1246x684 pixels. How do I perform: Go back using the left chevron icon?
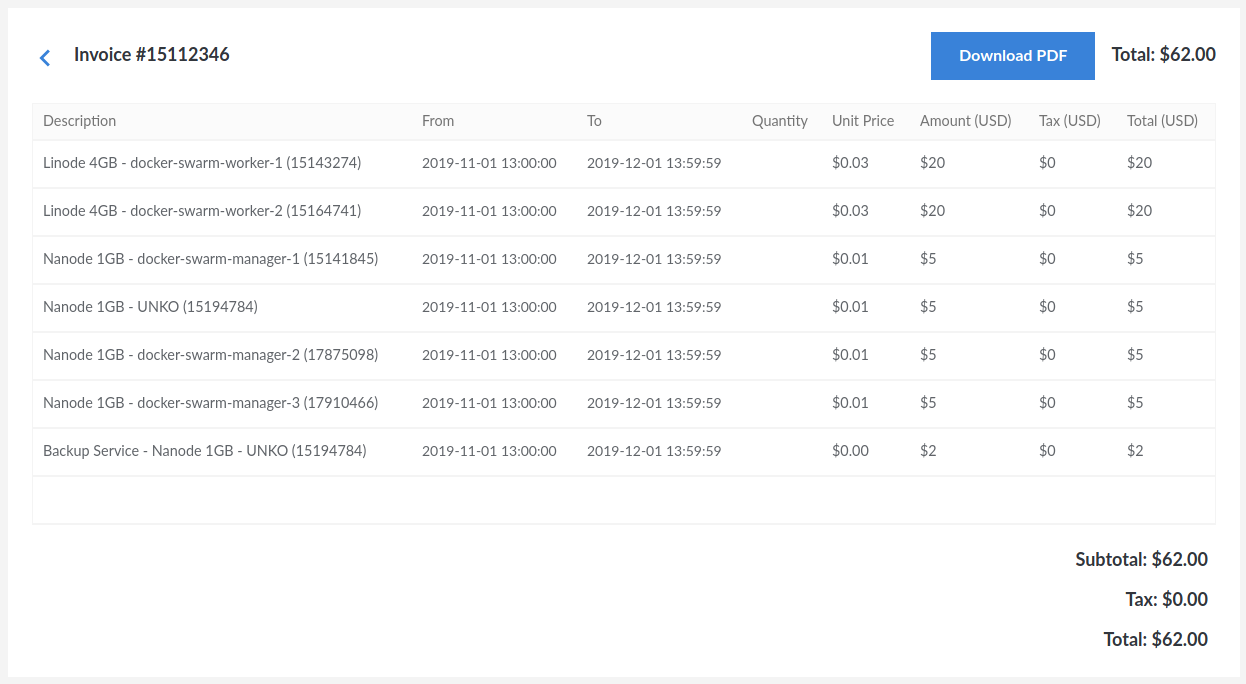[x=45, y=58]
